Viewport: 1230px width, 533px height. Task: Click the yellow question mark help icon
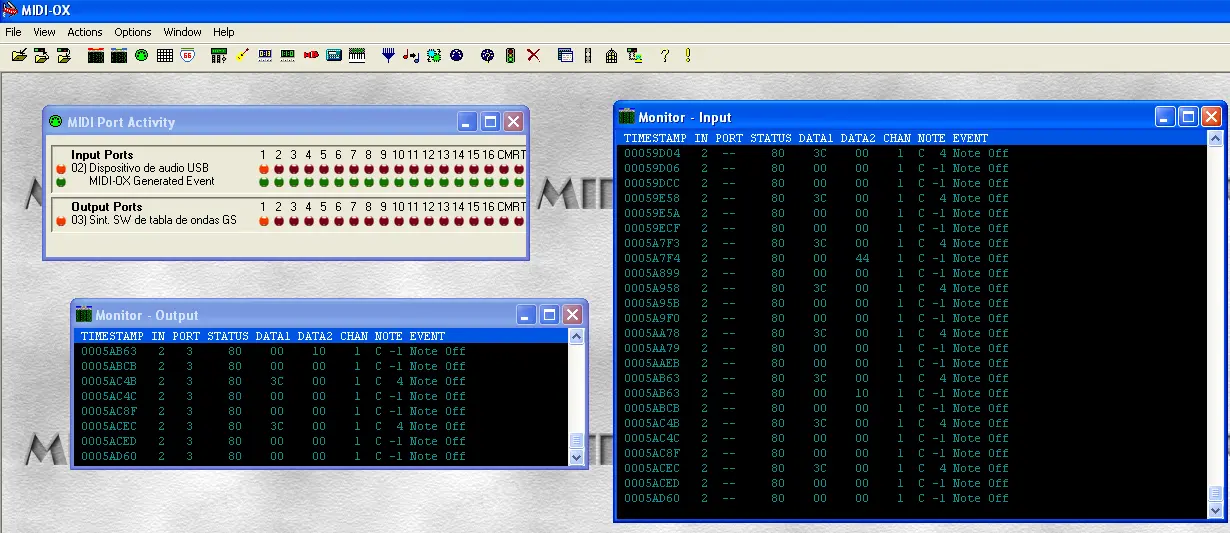click(x=665, y=56)
